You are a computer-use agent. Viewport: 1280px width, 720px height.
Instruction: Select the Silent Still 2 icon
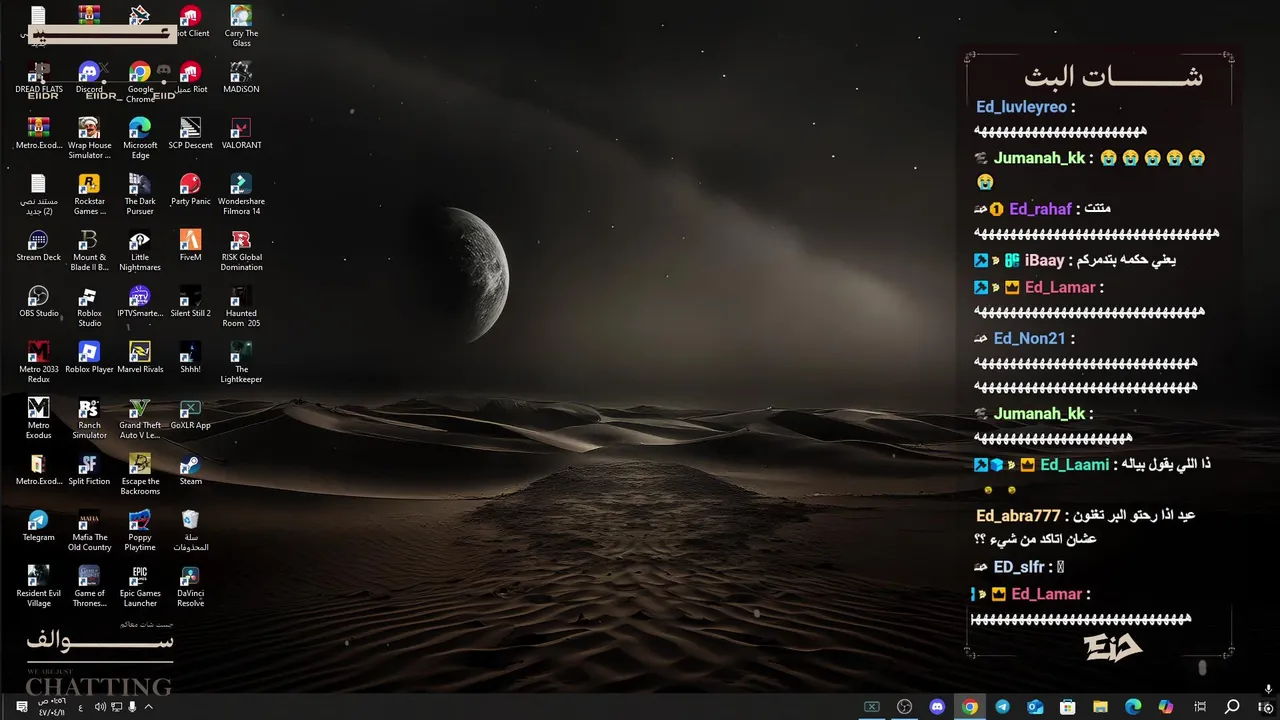point(190,302)
